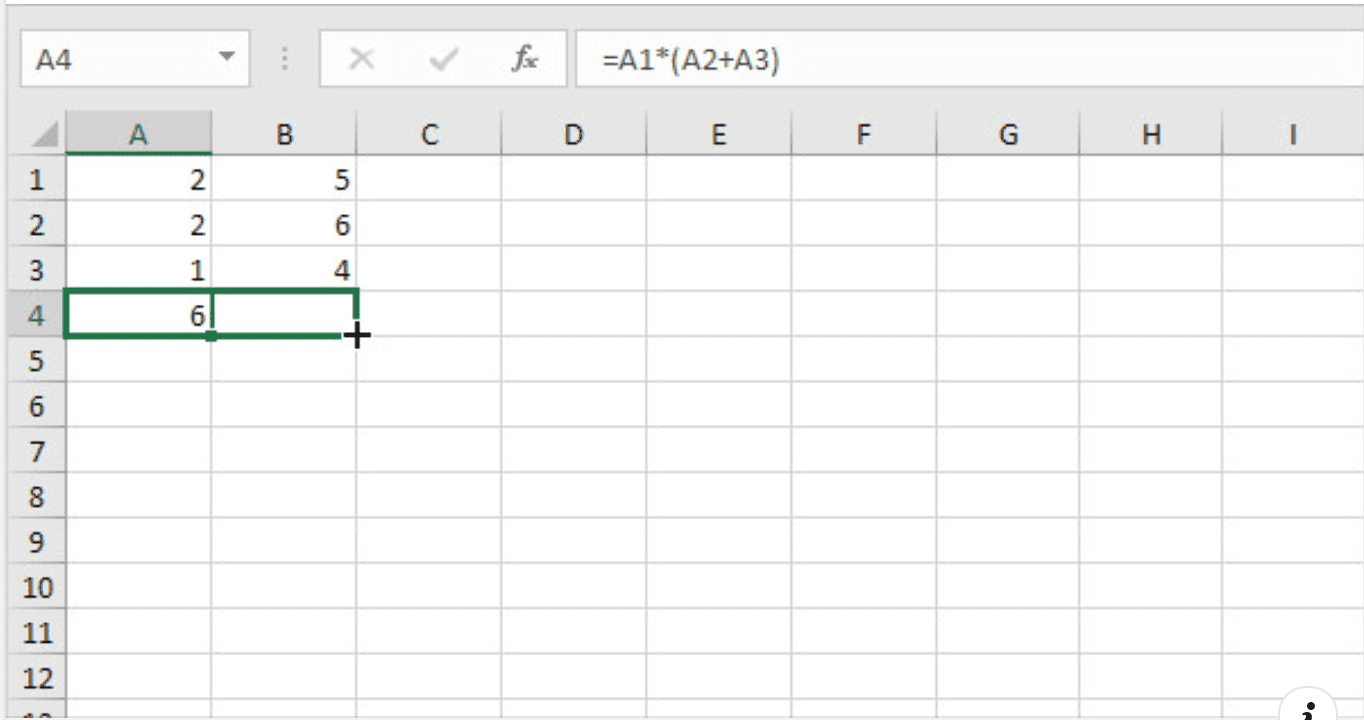The image size is (1364, 720).
Task: Click the formula bar resize dots handle
Action: click(285, 60)
